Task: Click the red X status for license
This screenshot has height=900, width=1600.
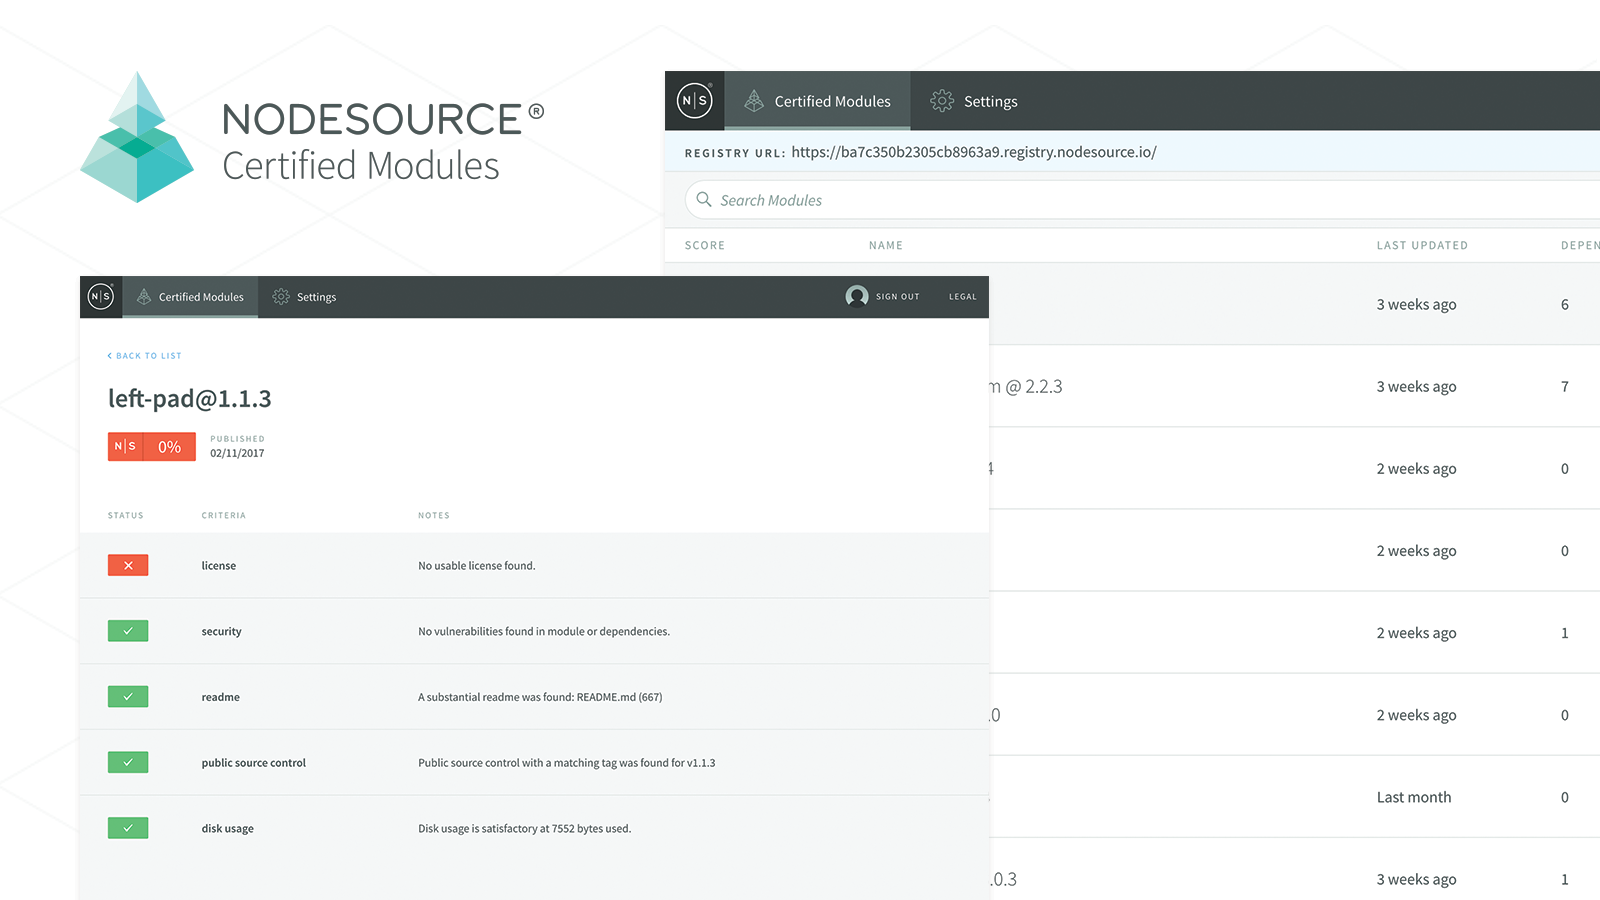Action: [128, 565]
